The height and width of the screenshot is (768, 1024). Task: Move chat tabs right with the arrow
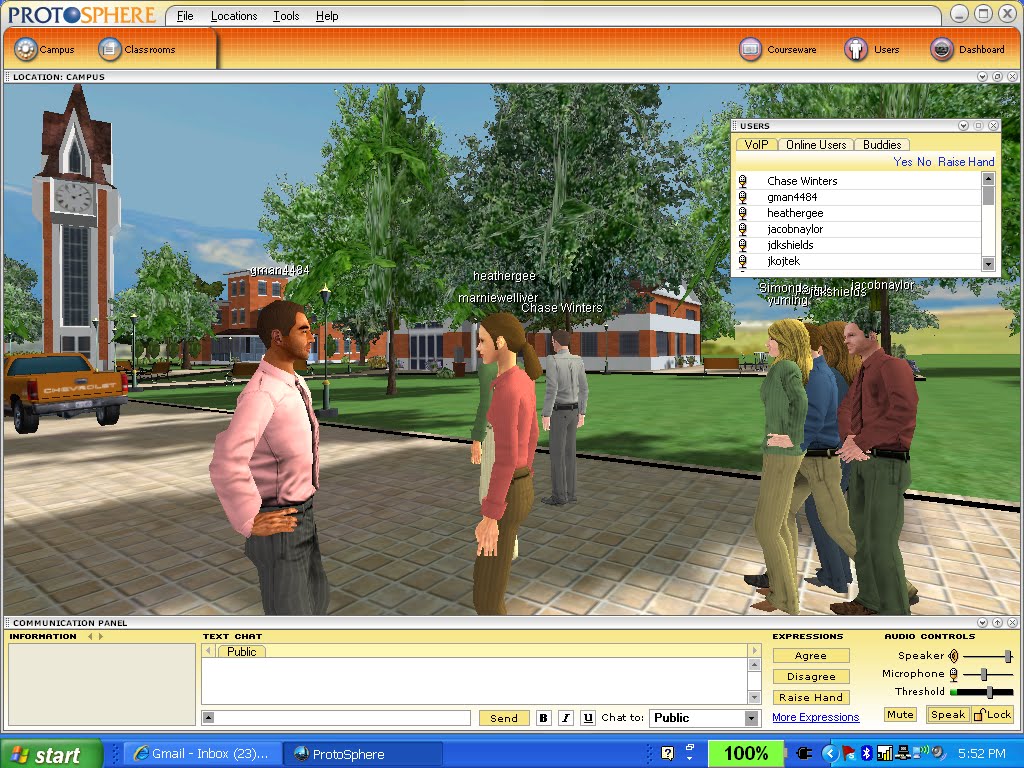coord(754,650)
